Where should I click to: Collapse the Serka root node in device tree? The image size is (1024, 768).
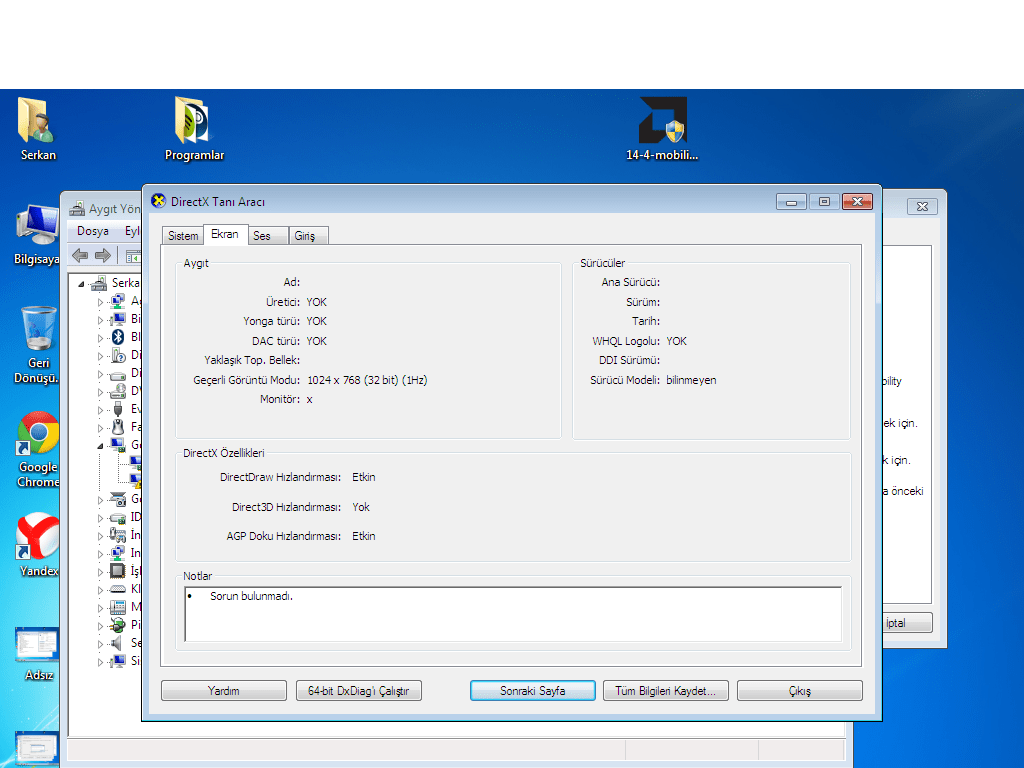pos(81,284)
